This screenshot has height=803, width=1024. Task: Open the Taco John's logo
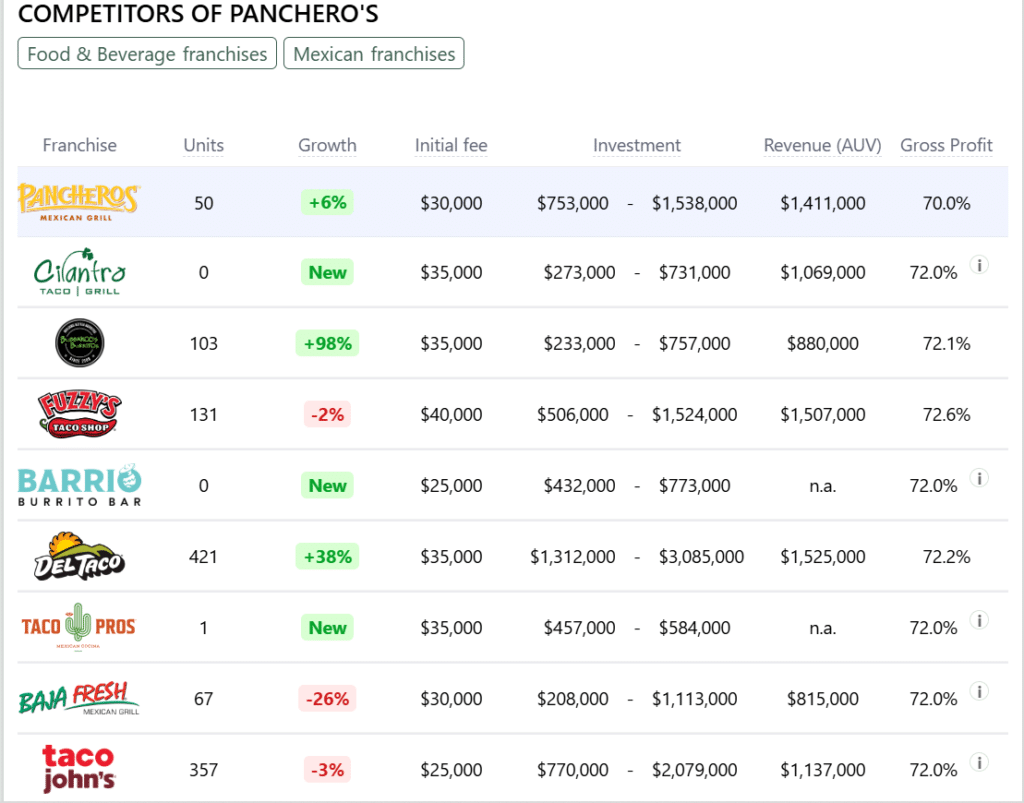(79, 769)
